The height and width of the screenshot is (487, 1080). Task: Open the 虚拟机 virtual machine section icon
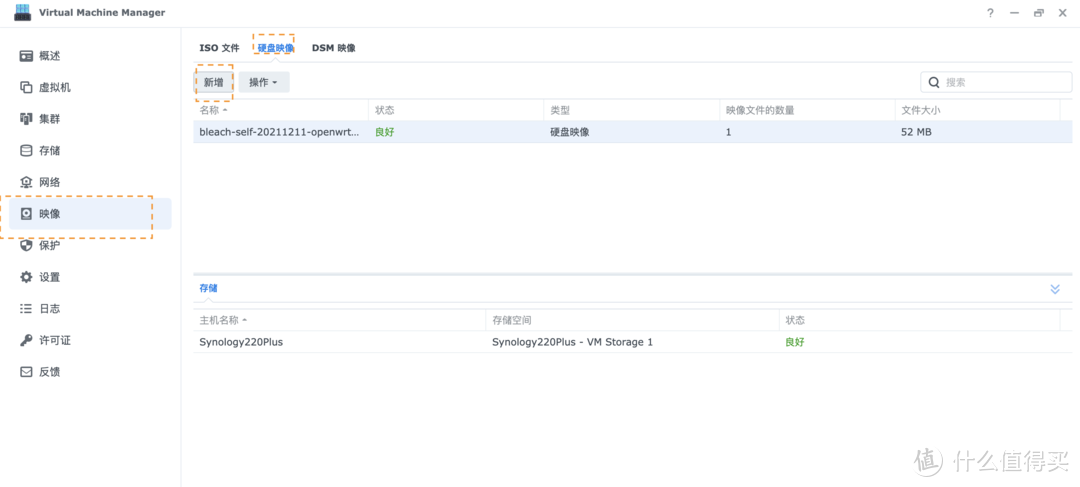[x=27, y=88]
